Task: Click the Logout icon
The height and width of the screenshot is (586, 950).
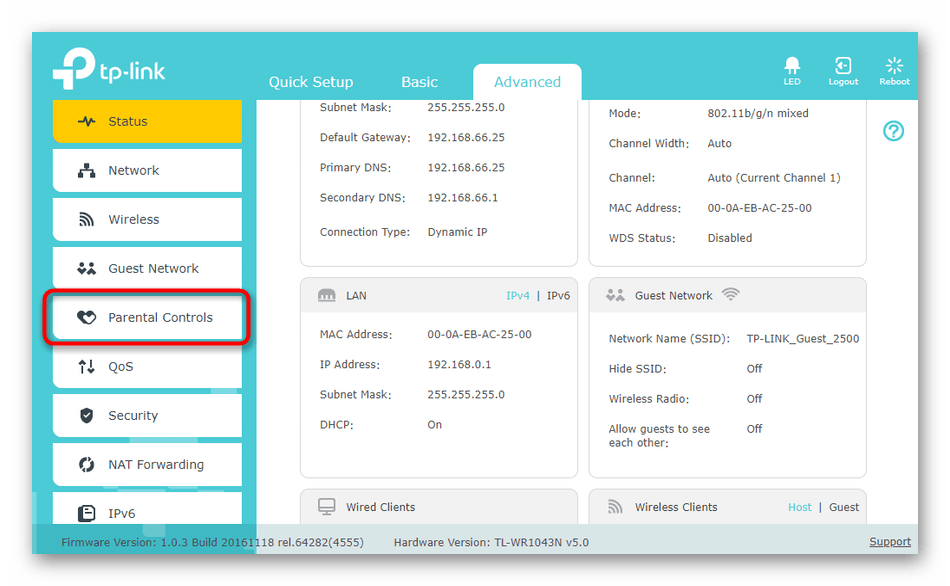Action: pyautogui.click(x=843, y=67)
